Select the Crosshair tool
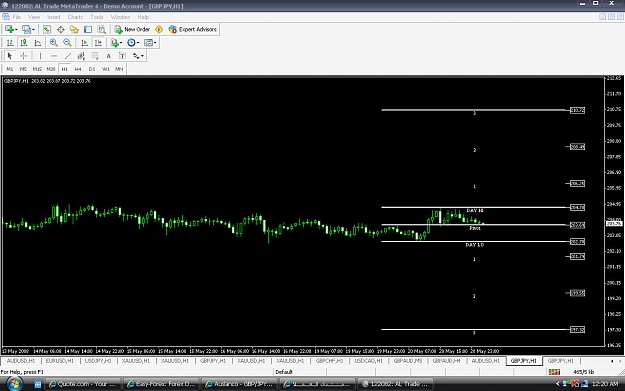This screenshot has width=625, height=391. pos(24,56)
